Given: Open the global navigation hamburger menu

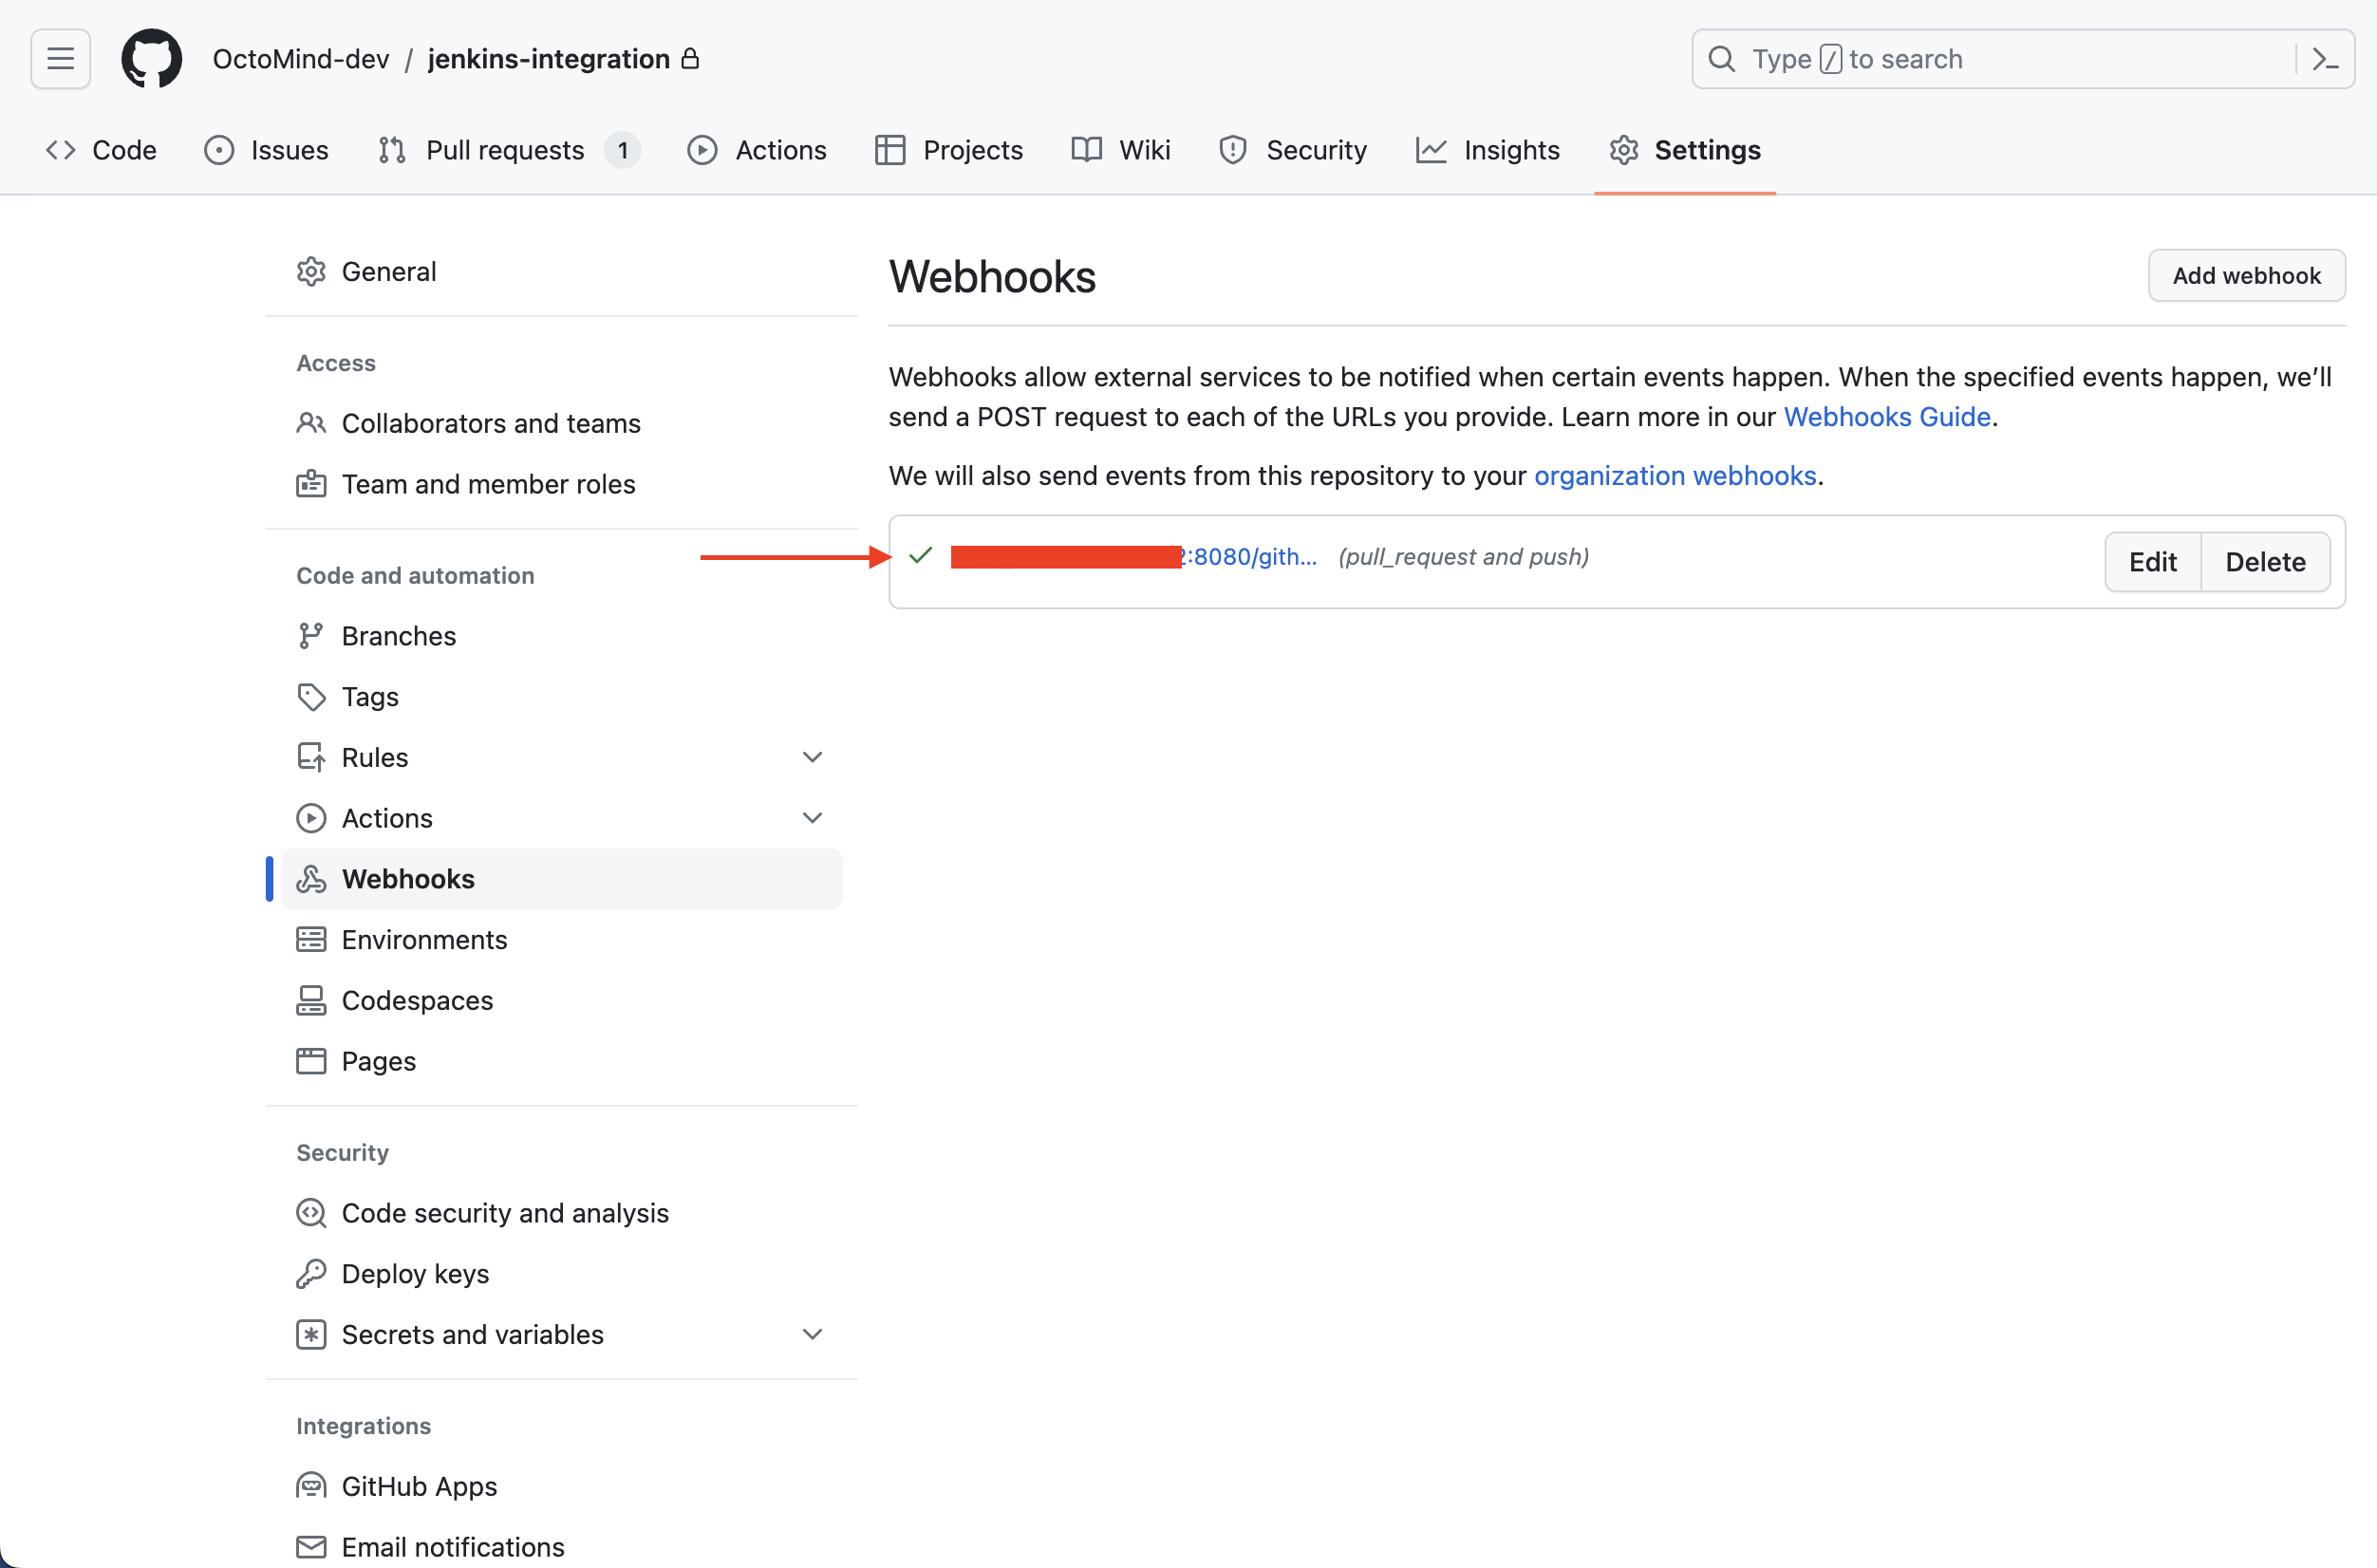Looking at the screenshot, I should coord(59,58).
